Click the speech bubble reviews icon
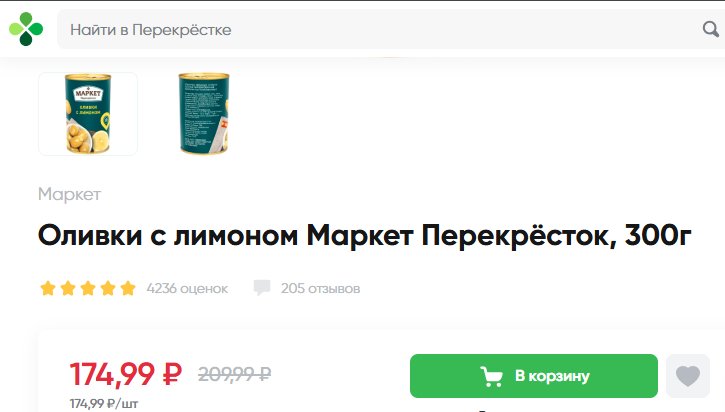Image resolution: width=725 pixels, height=412 pixels. 262,288
